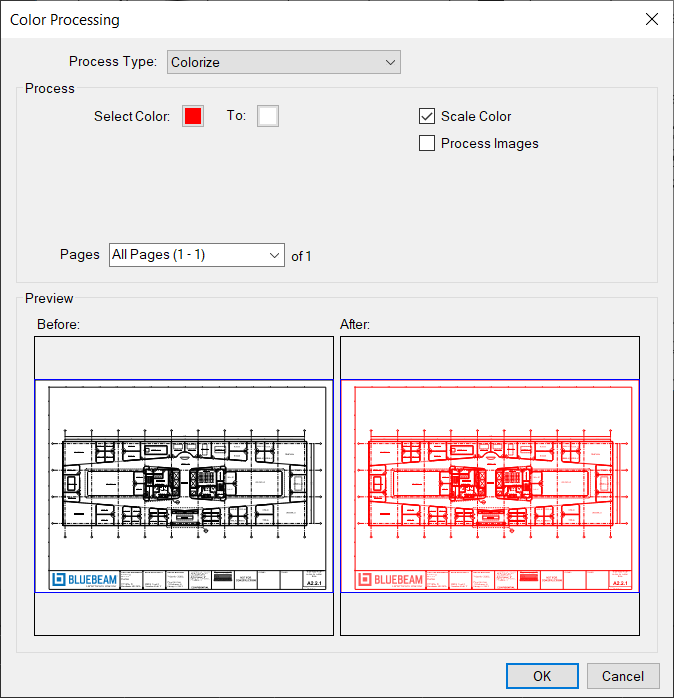Click the red Select Color swatch
The width and height of the screenshot is (674, 698).
point(193,116)
